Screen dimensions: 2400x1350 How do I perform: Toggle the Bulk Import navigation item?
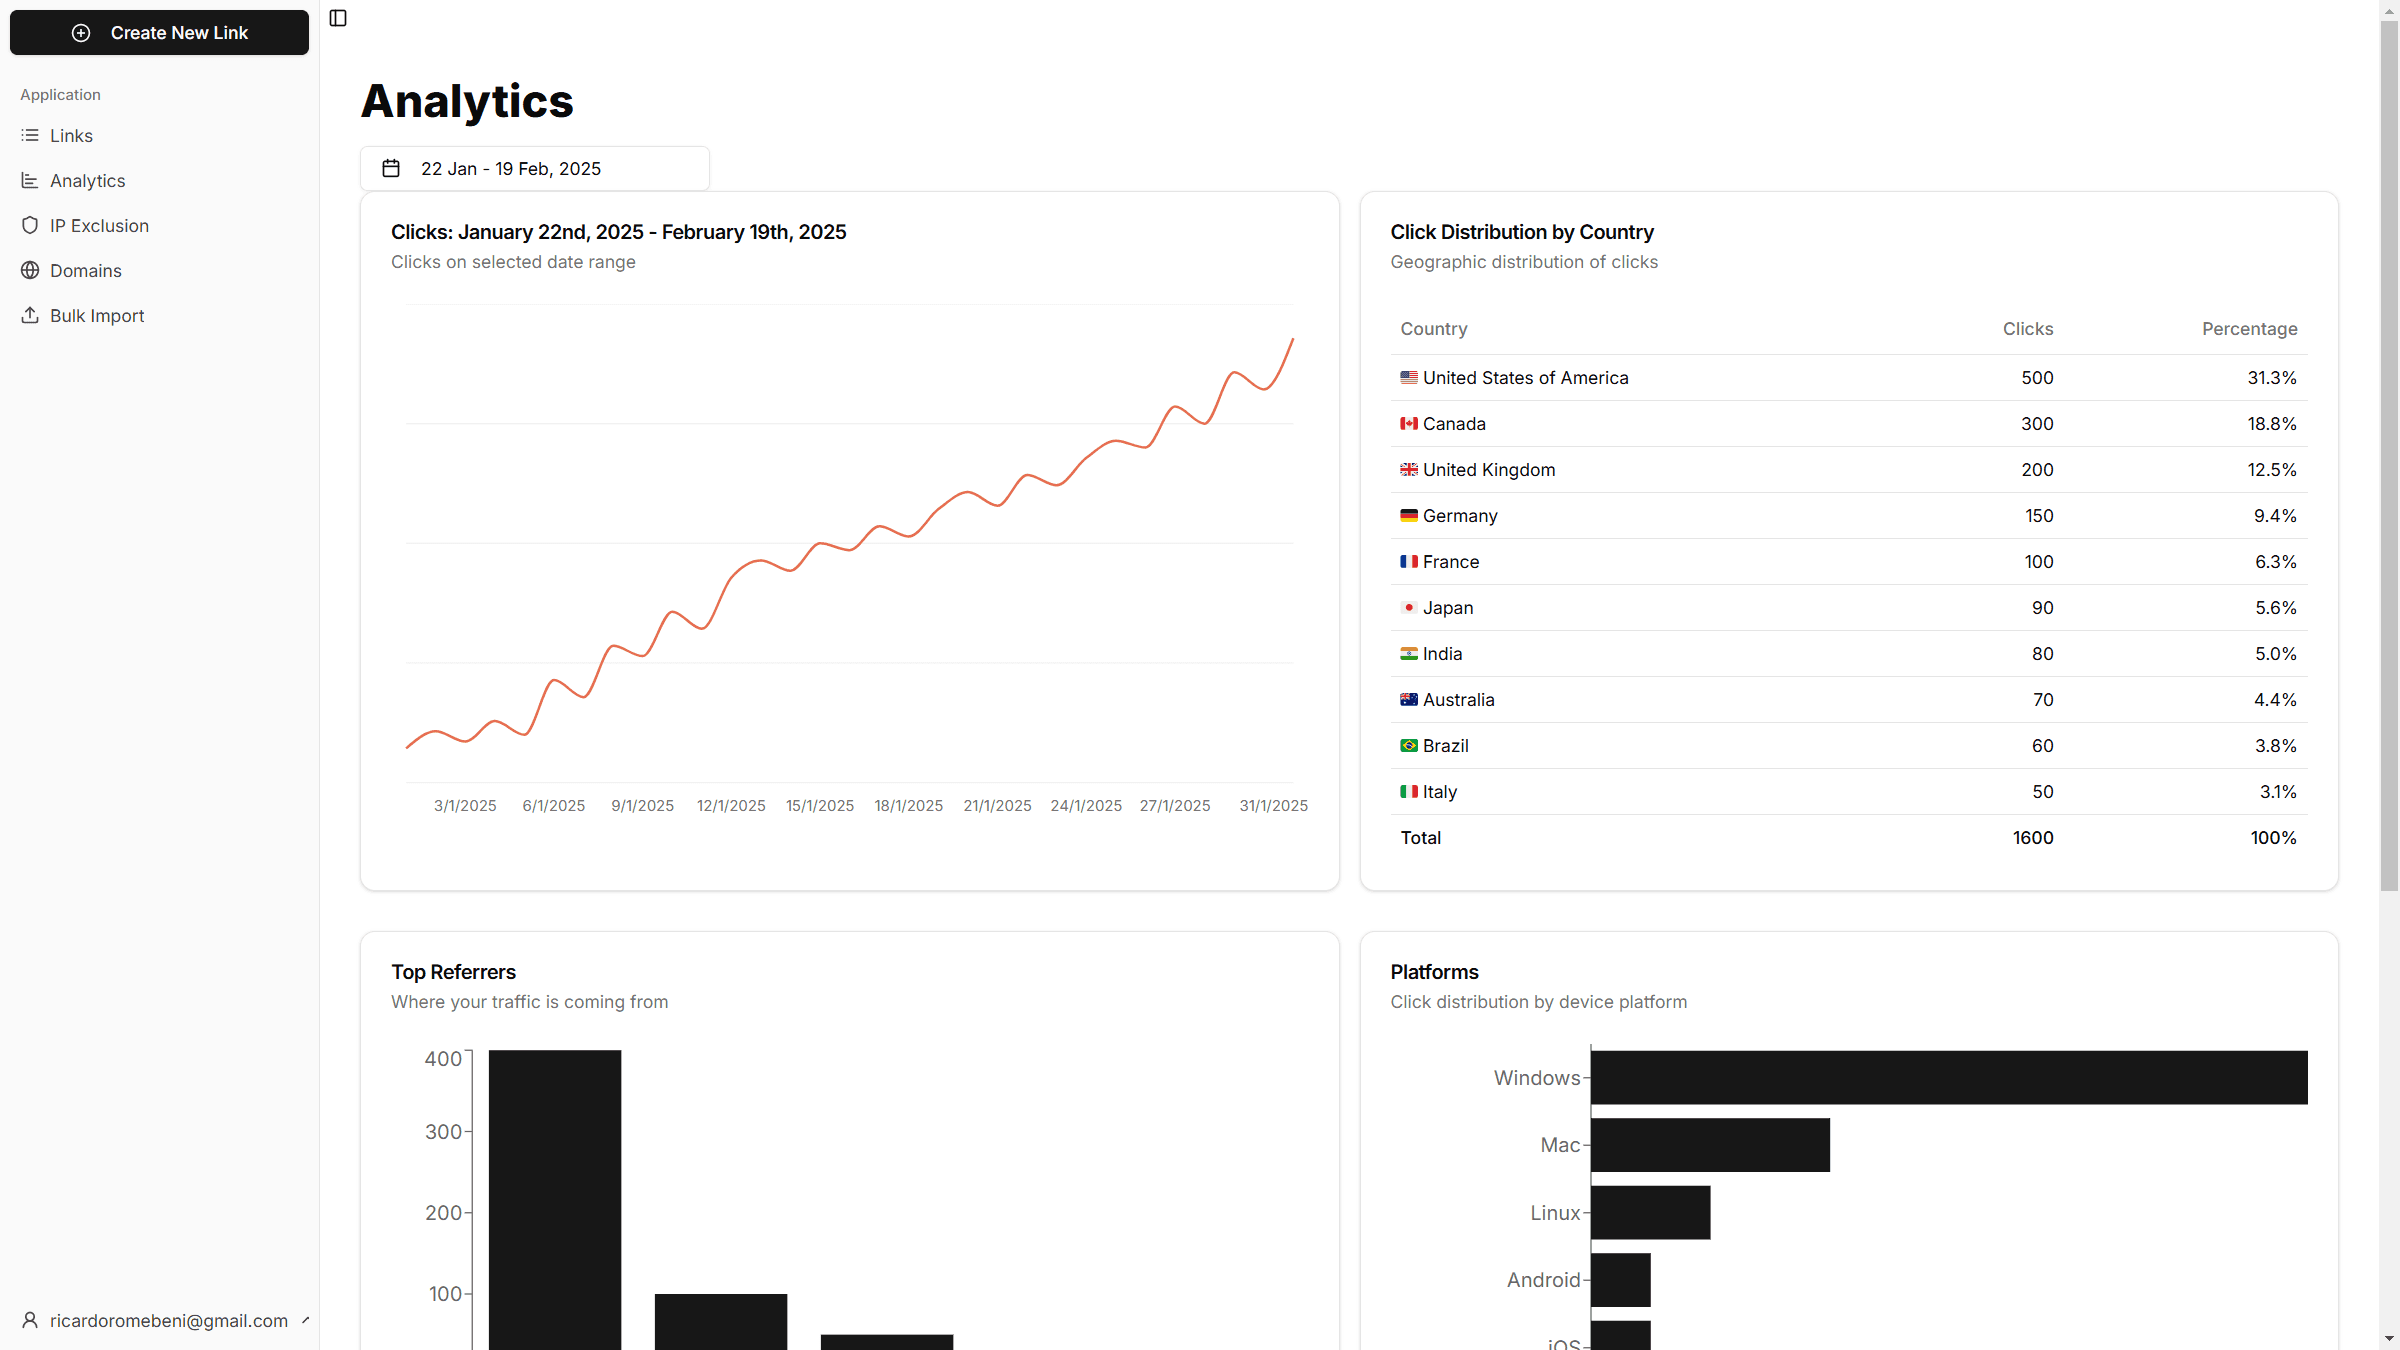(x=96, y=315)
